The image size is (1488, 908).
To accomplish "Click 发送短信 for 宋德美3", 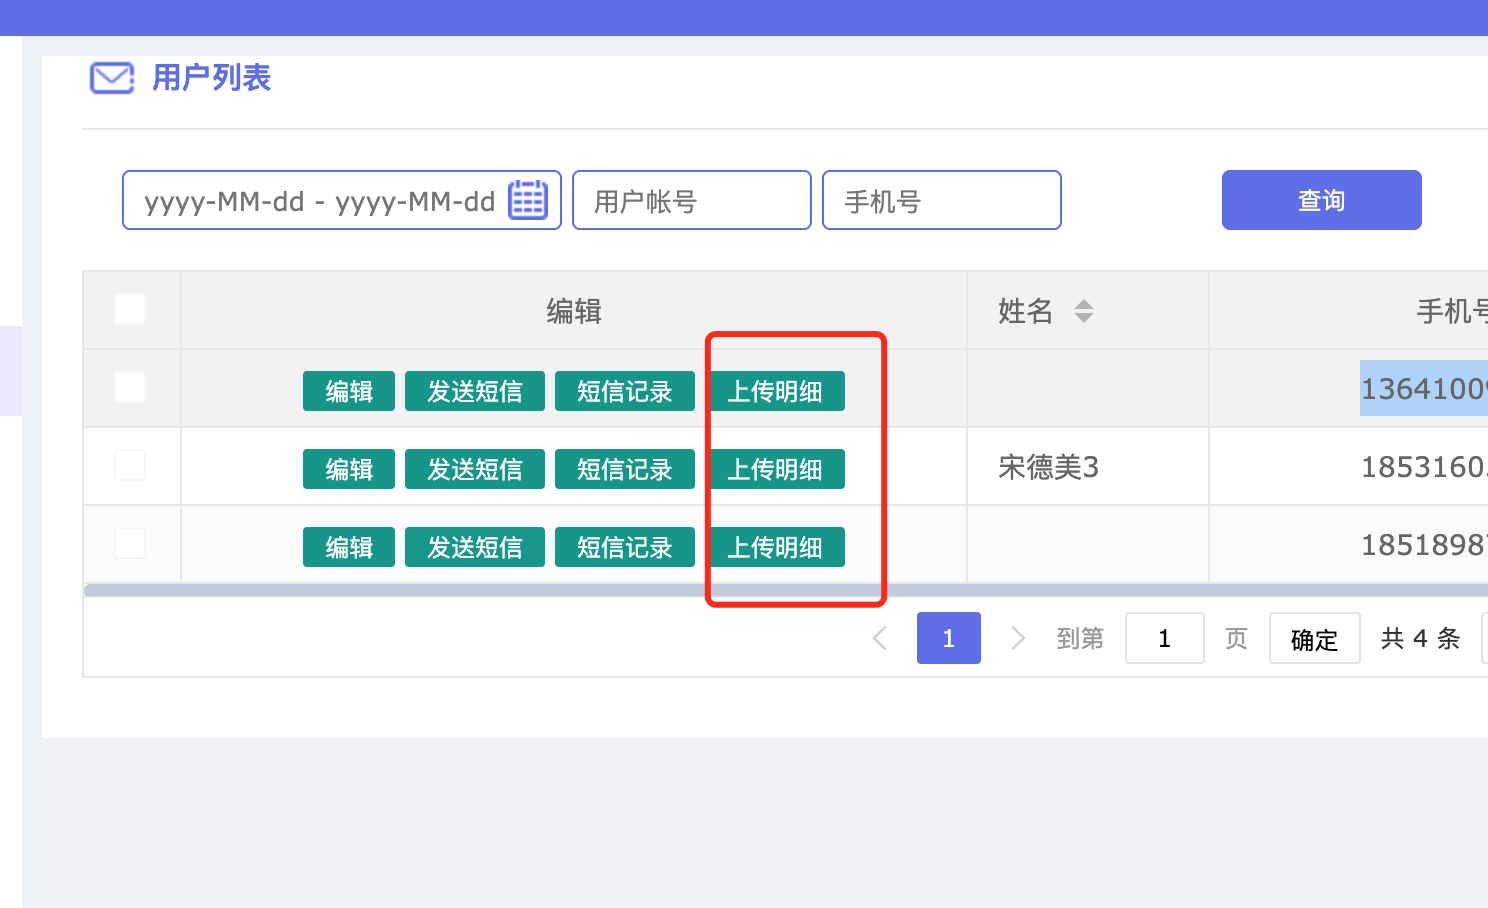I will click(474, 469).
